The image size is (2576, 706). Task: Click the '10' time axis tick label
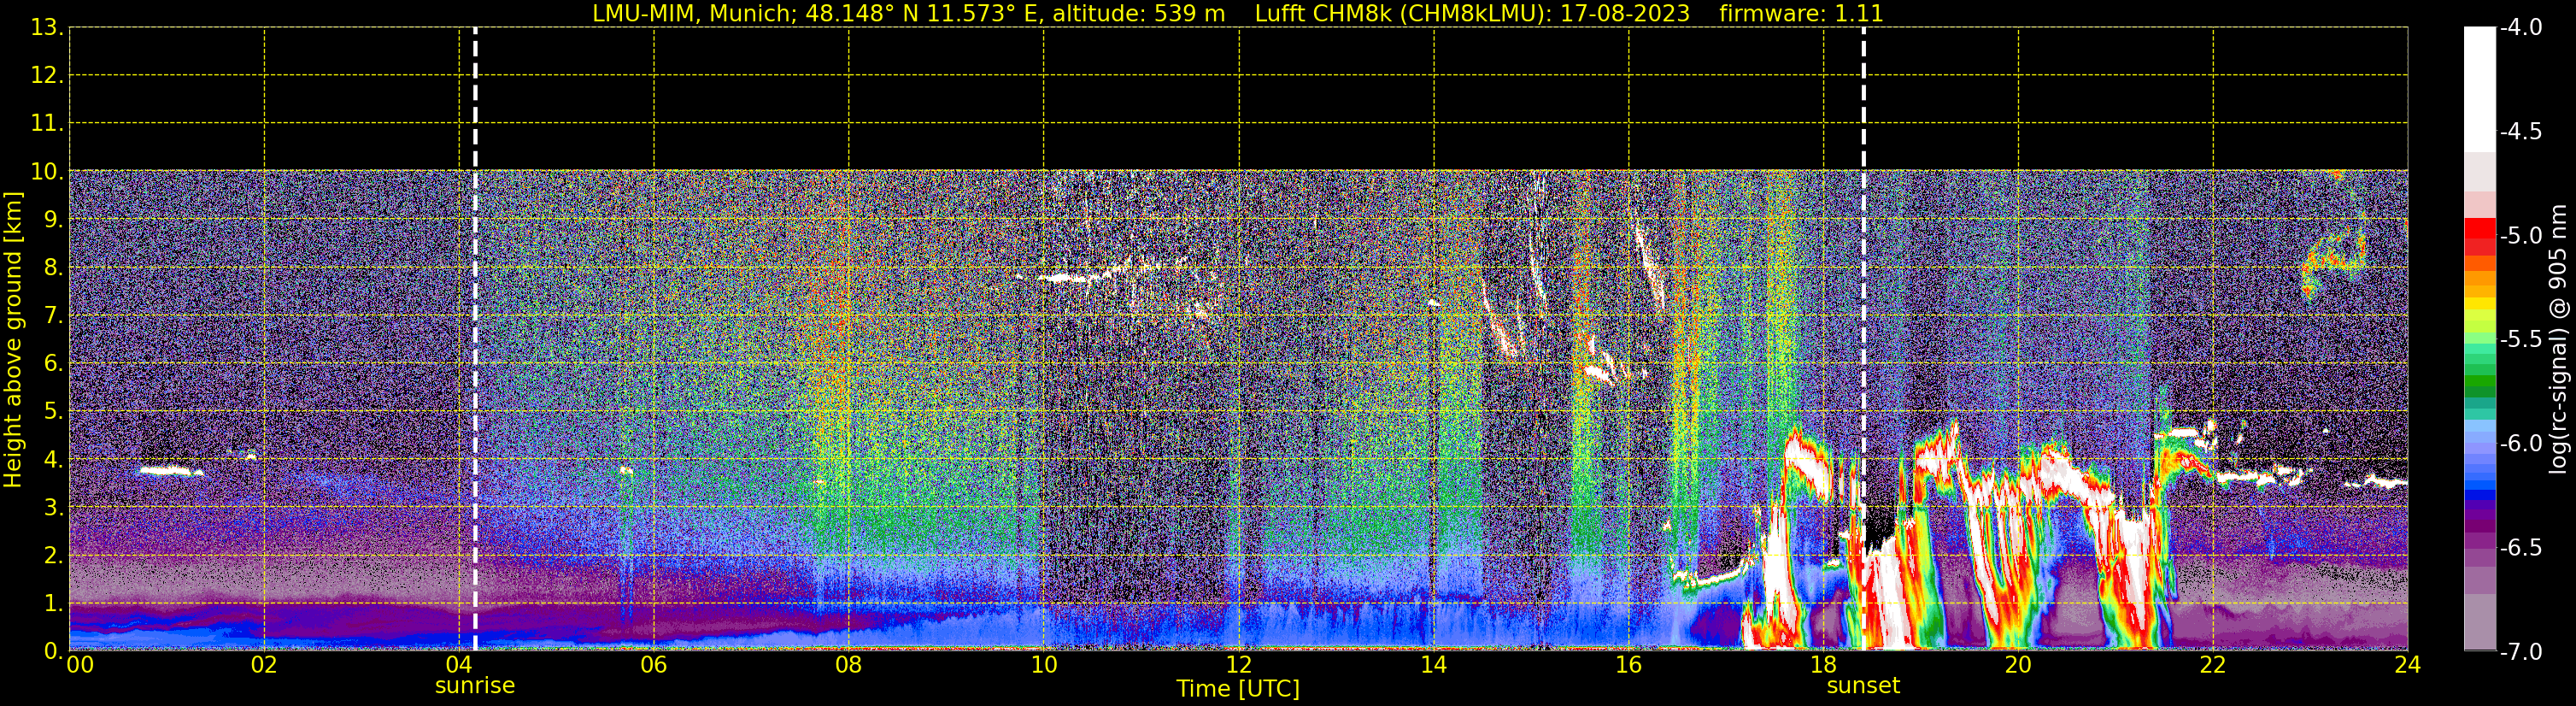click(x=1044, y=666)
